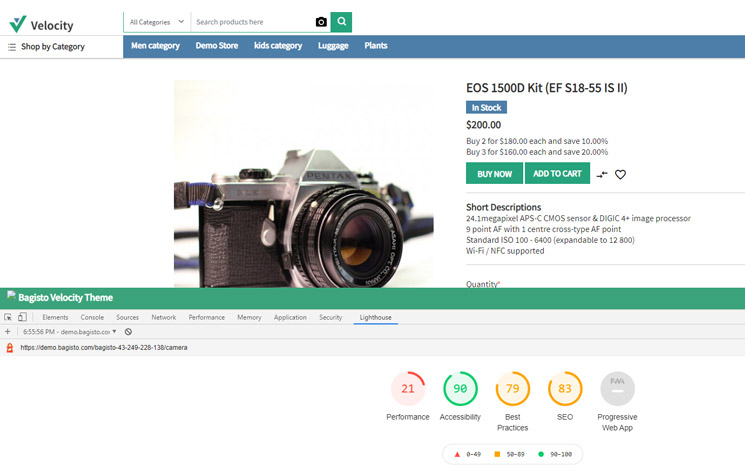
Task: Click the Quantity label
Action: [482, 284]
